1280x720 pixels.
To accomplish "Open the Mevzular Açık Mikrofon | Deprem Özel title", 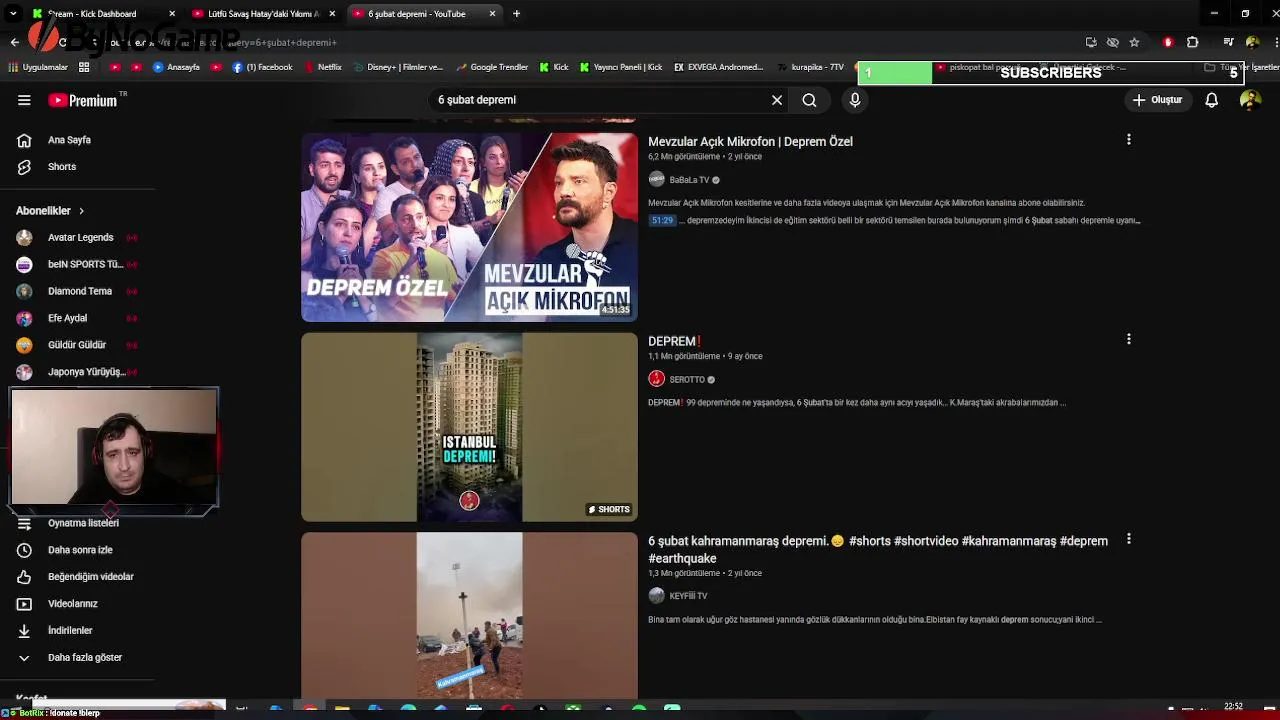I will 750,142.
